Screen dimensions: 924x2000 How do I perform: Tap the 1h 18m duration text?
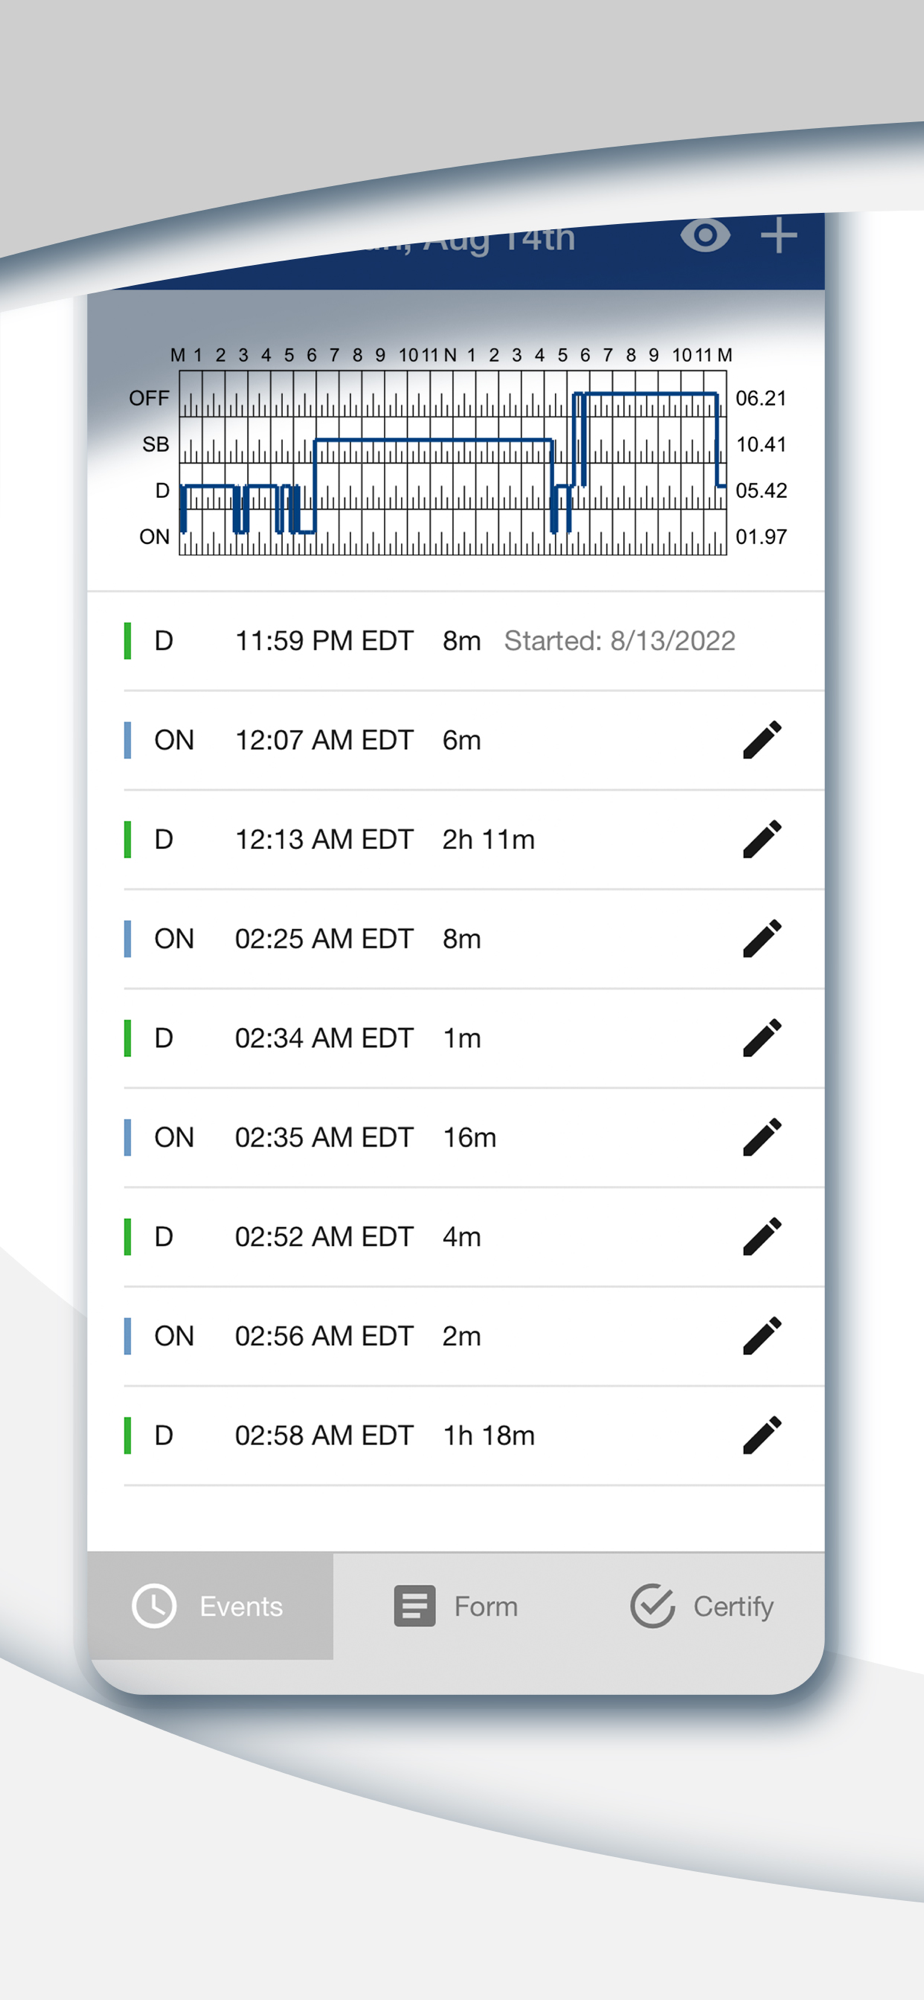coord(488,1435)
